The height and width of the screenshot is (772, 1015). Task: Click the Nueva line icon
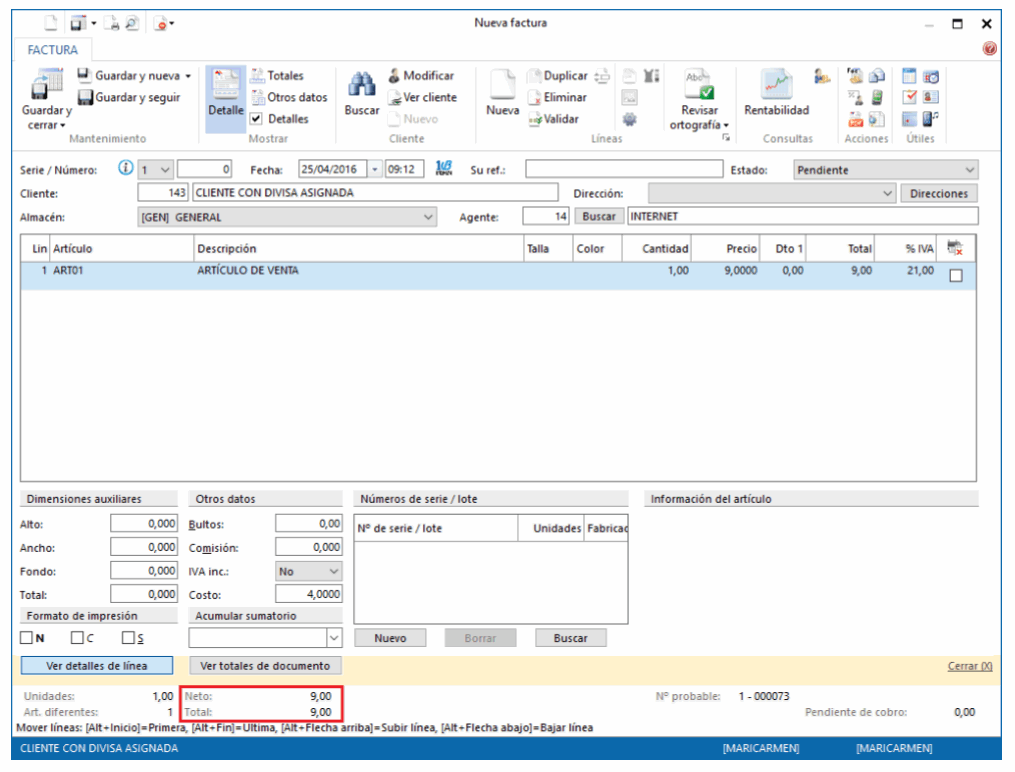point(502,88)
